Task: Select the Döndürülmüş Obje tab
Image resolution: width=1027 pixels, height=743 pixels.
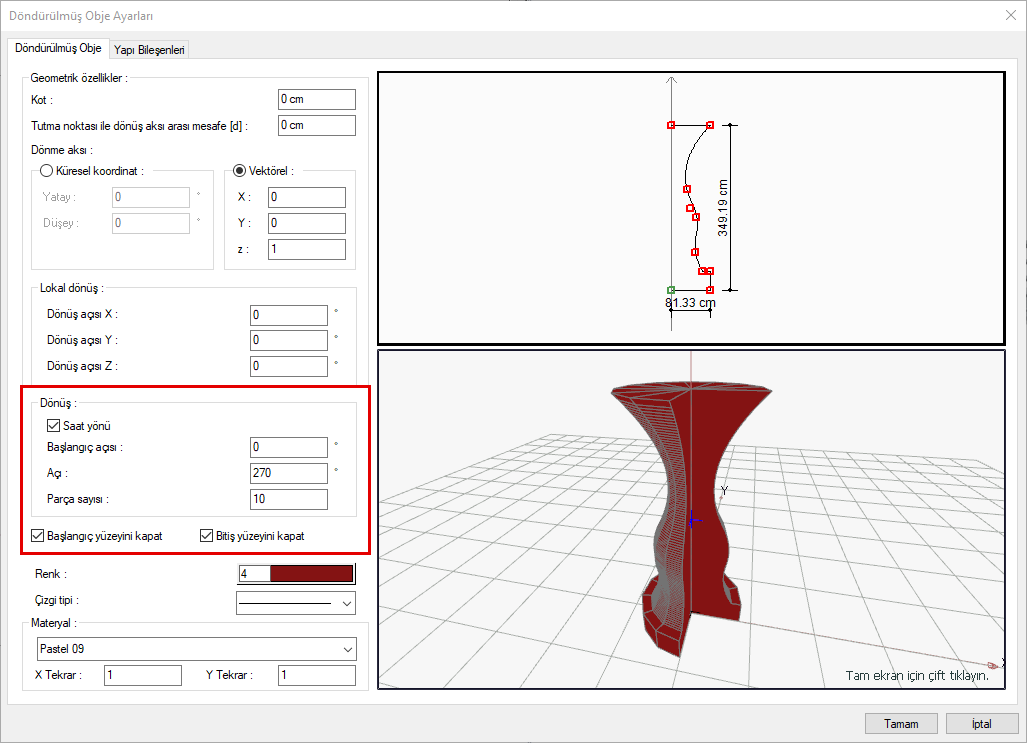Action: [58, 48]
